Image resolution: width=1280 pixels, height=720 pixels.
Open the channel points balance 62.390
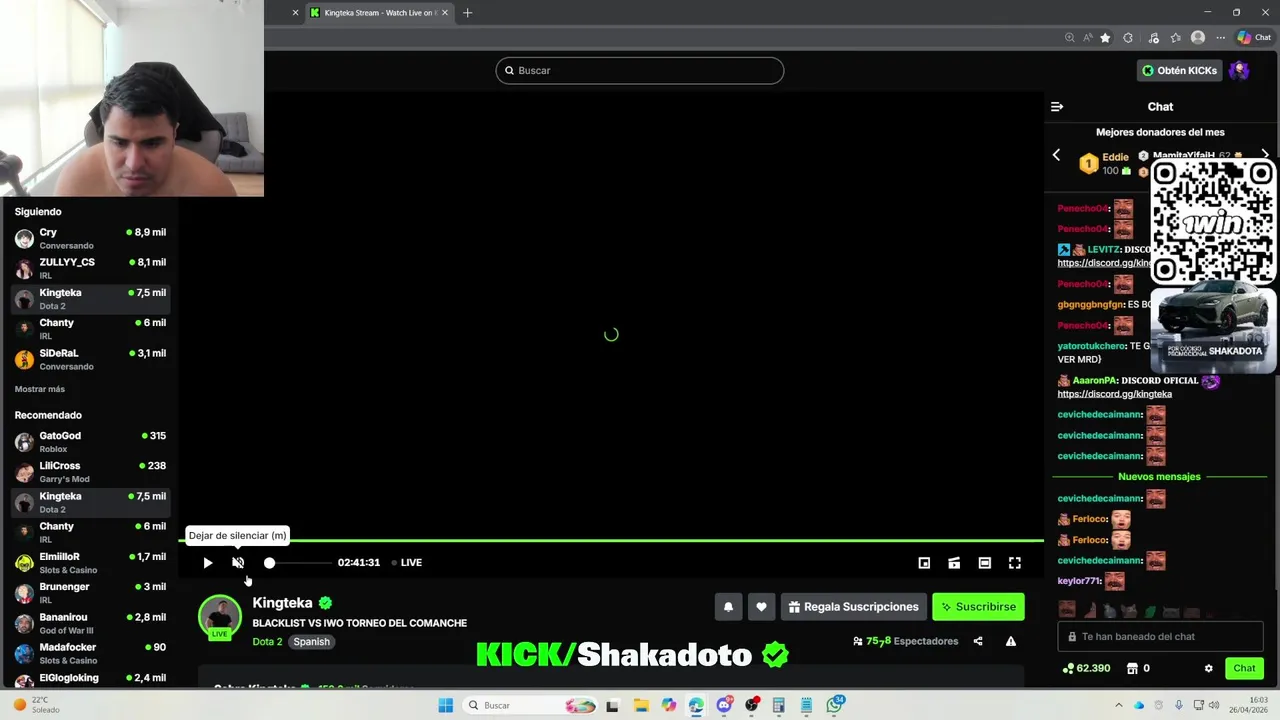coord(1086,668)
